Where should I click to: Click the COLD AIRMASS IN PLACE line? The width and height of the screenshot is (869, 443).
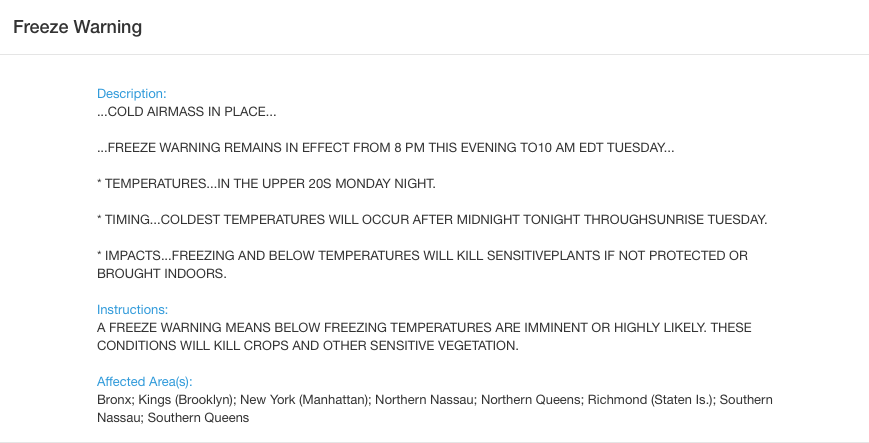186,112
